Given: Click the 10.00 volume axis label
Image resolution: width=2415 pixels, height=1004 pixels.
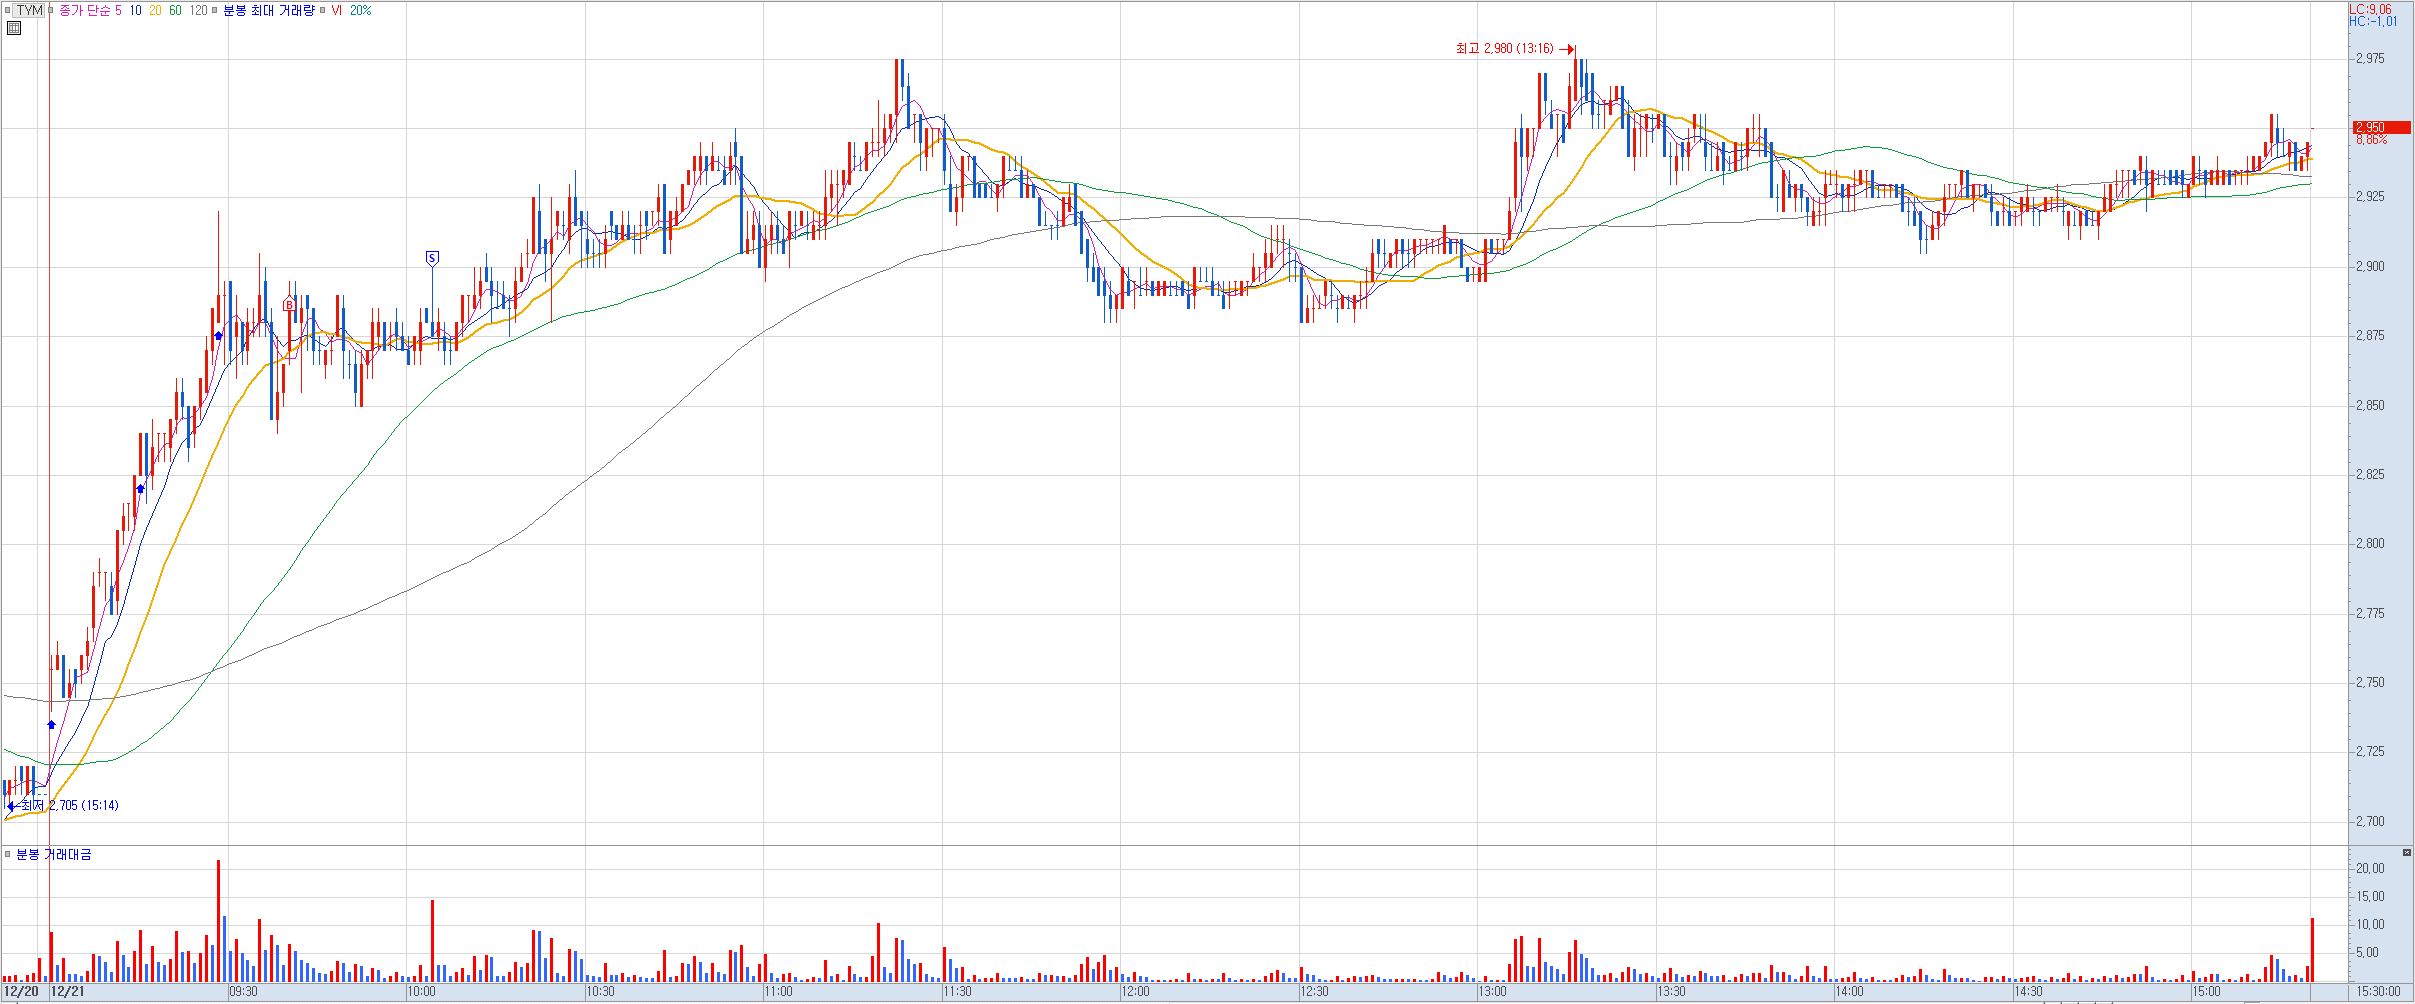Looking at the screenshot, I should (x=2370, y=924).
